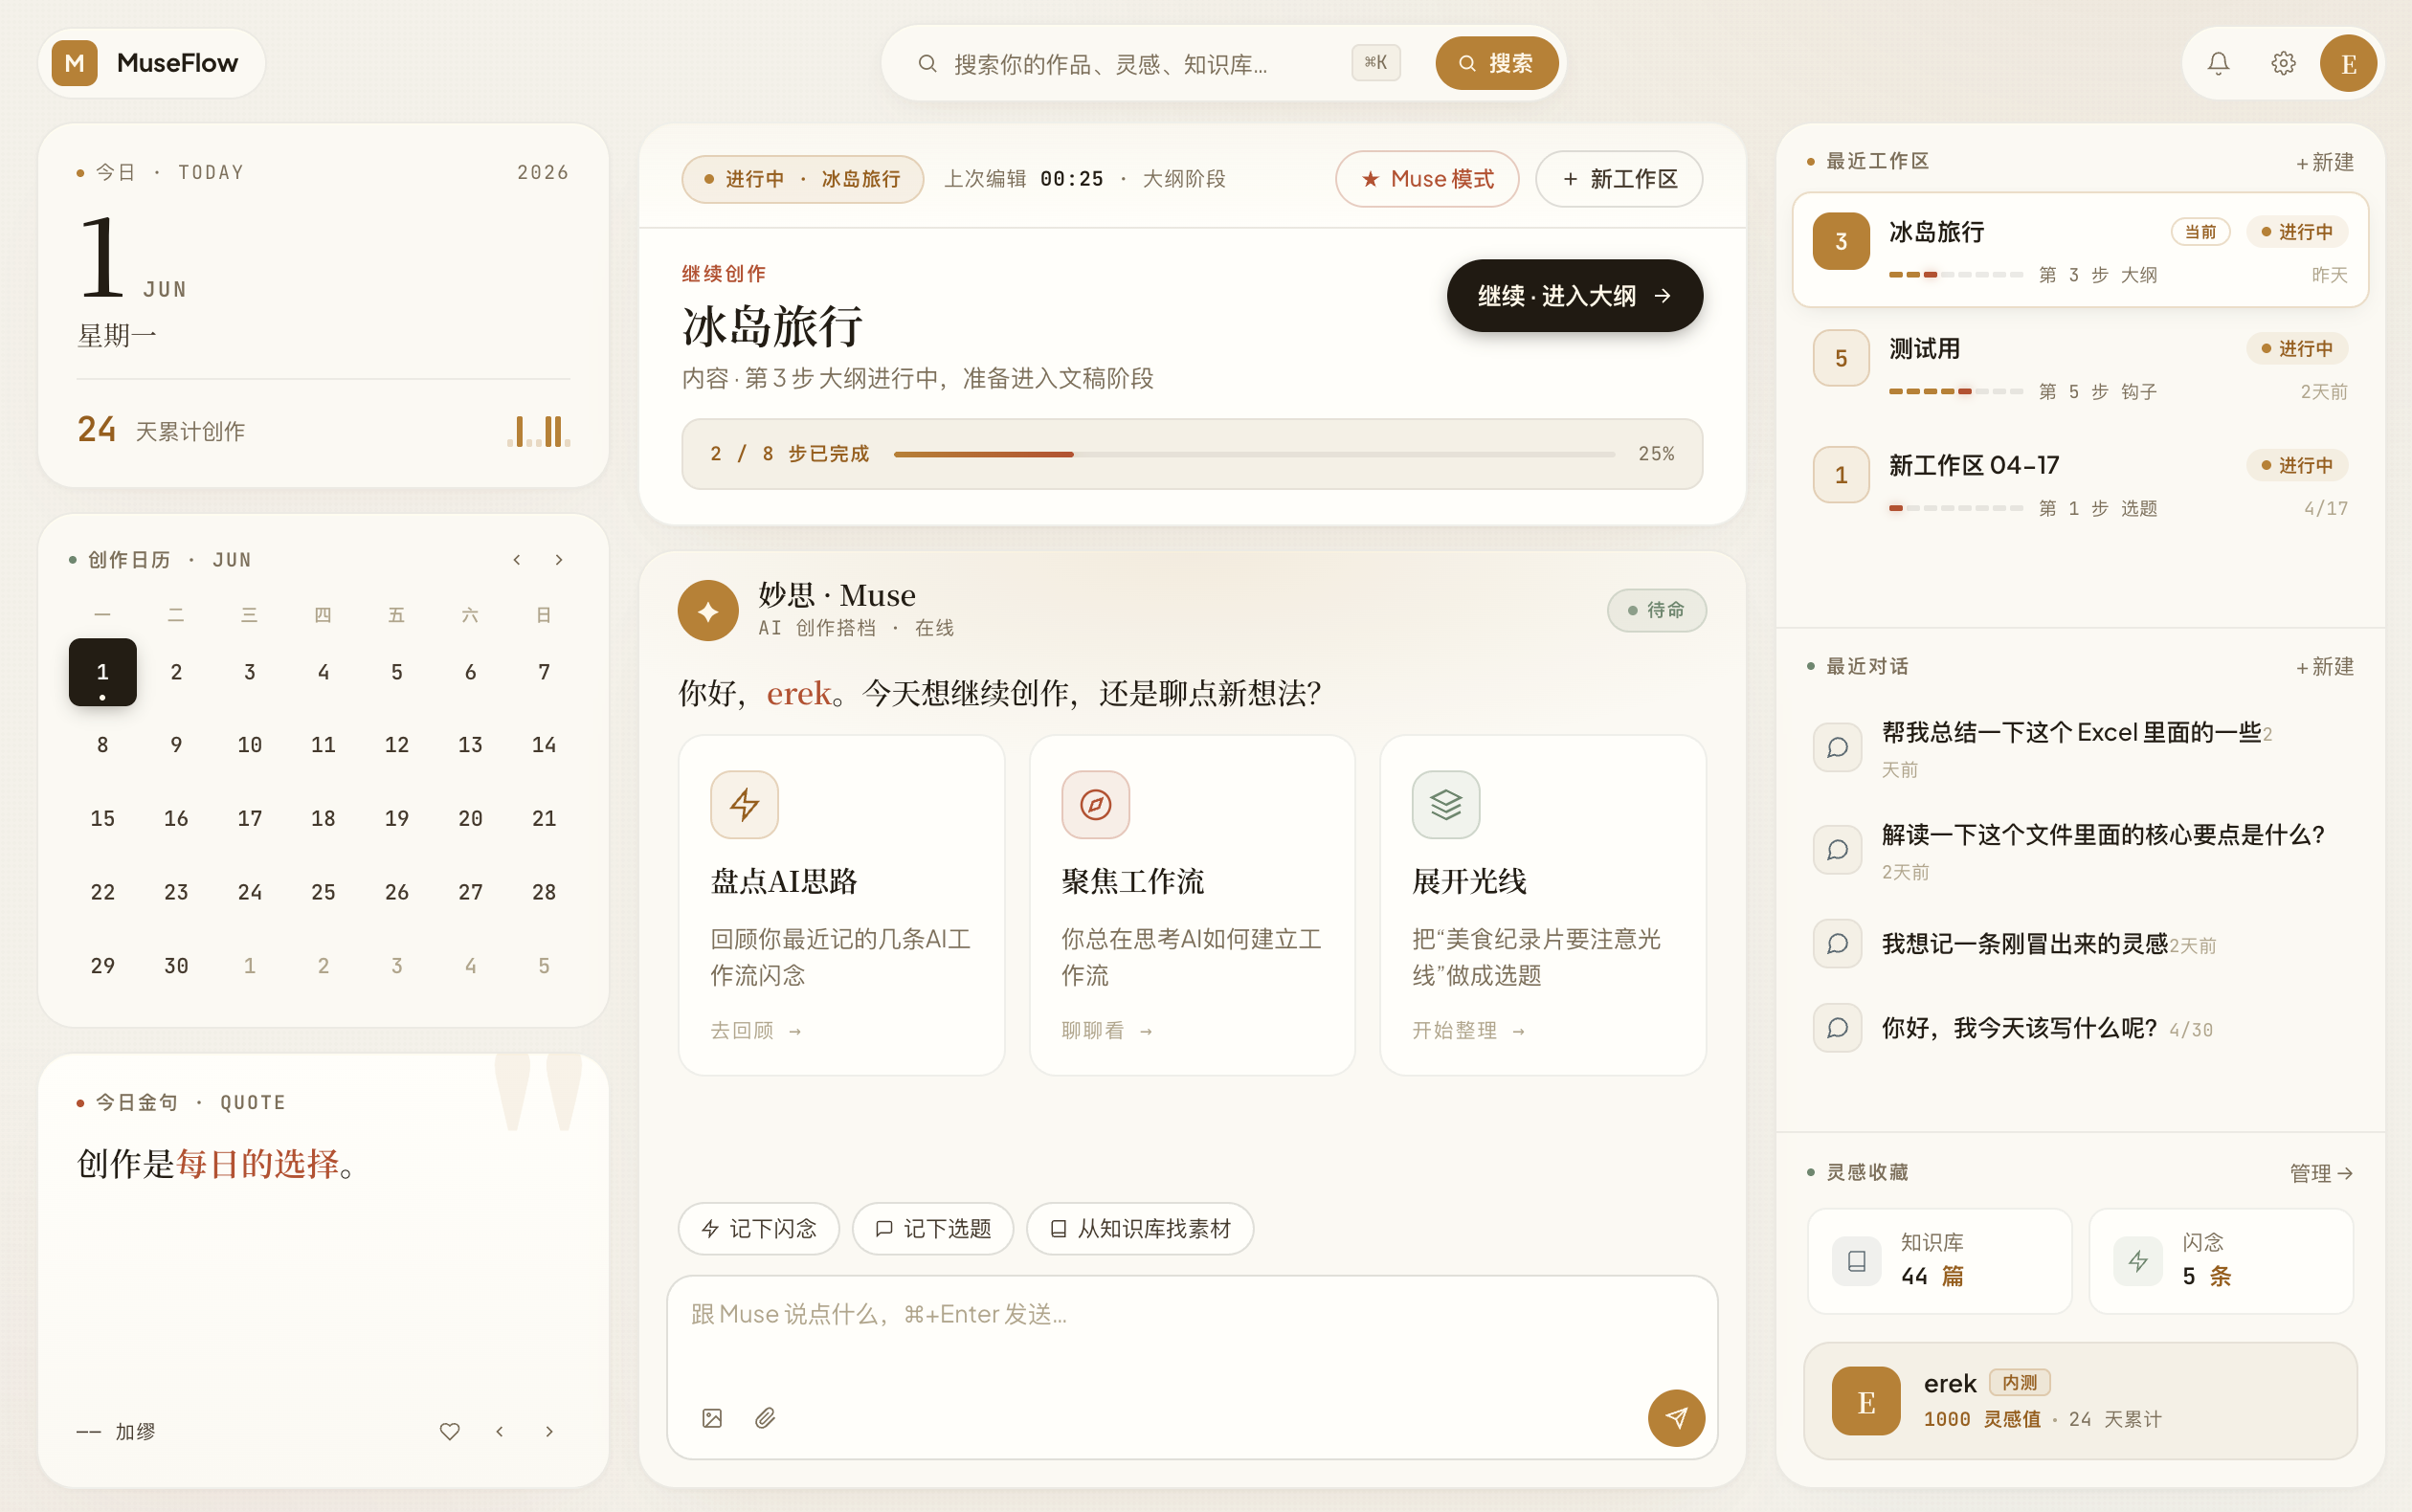Open 管理 arrow for 灵感收藏
This screenshot has width=2412, height=1512.
pyautogui.click(x=2320, y=1173)
